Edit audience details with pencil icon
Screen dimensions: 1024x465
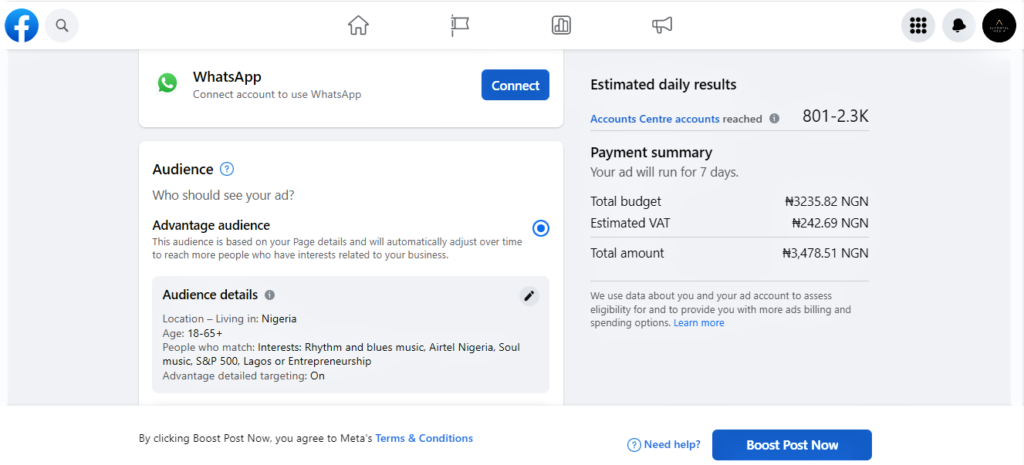point(530,296)
